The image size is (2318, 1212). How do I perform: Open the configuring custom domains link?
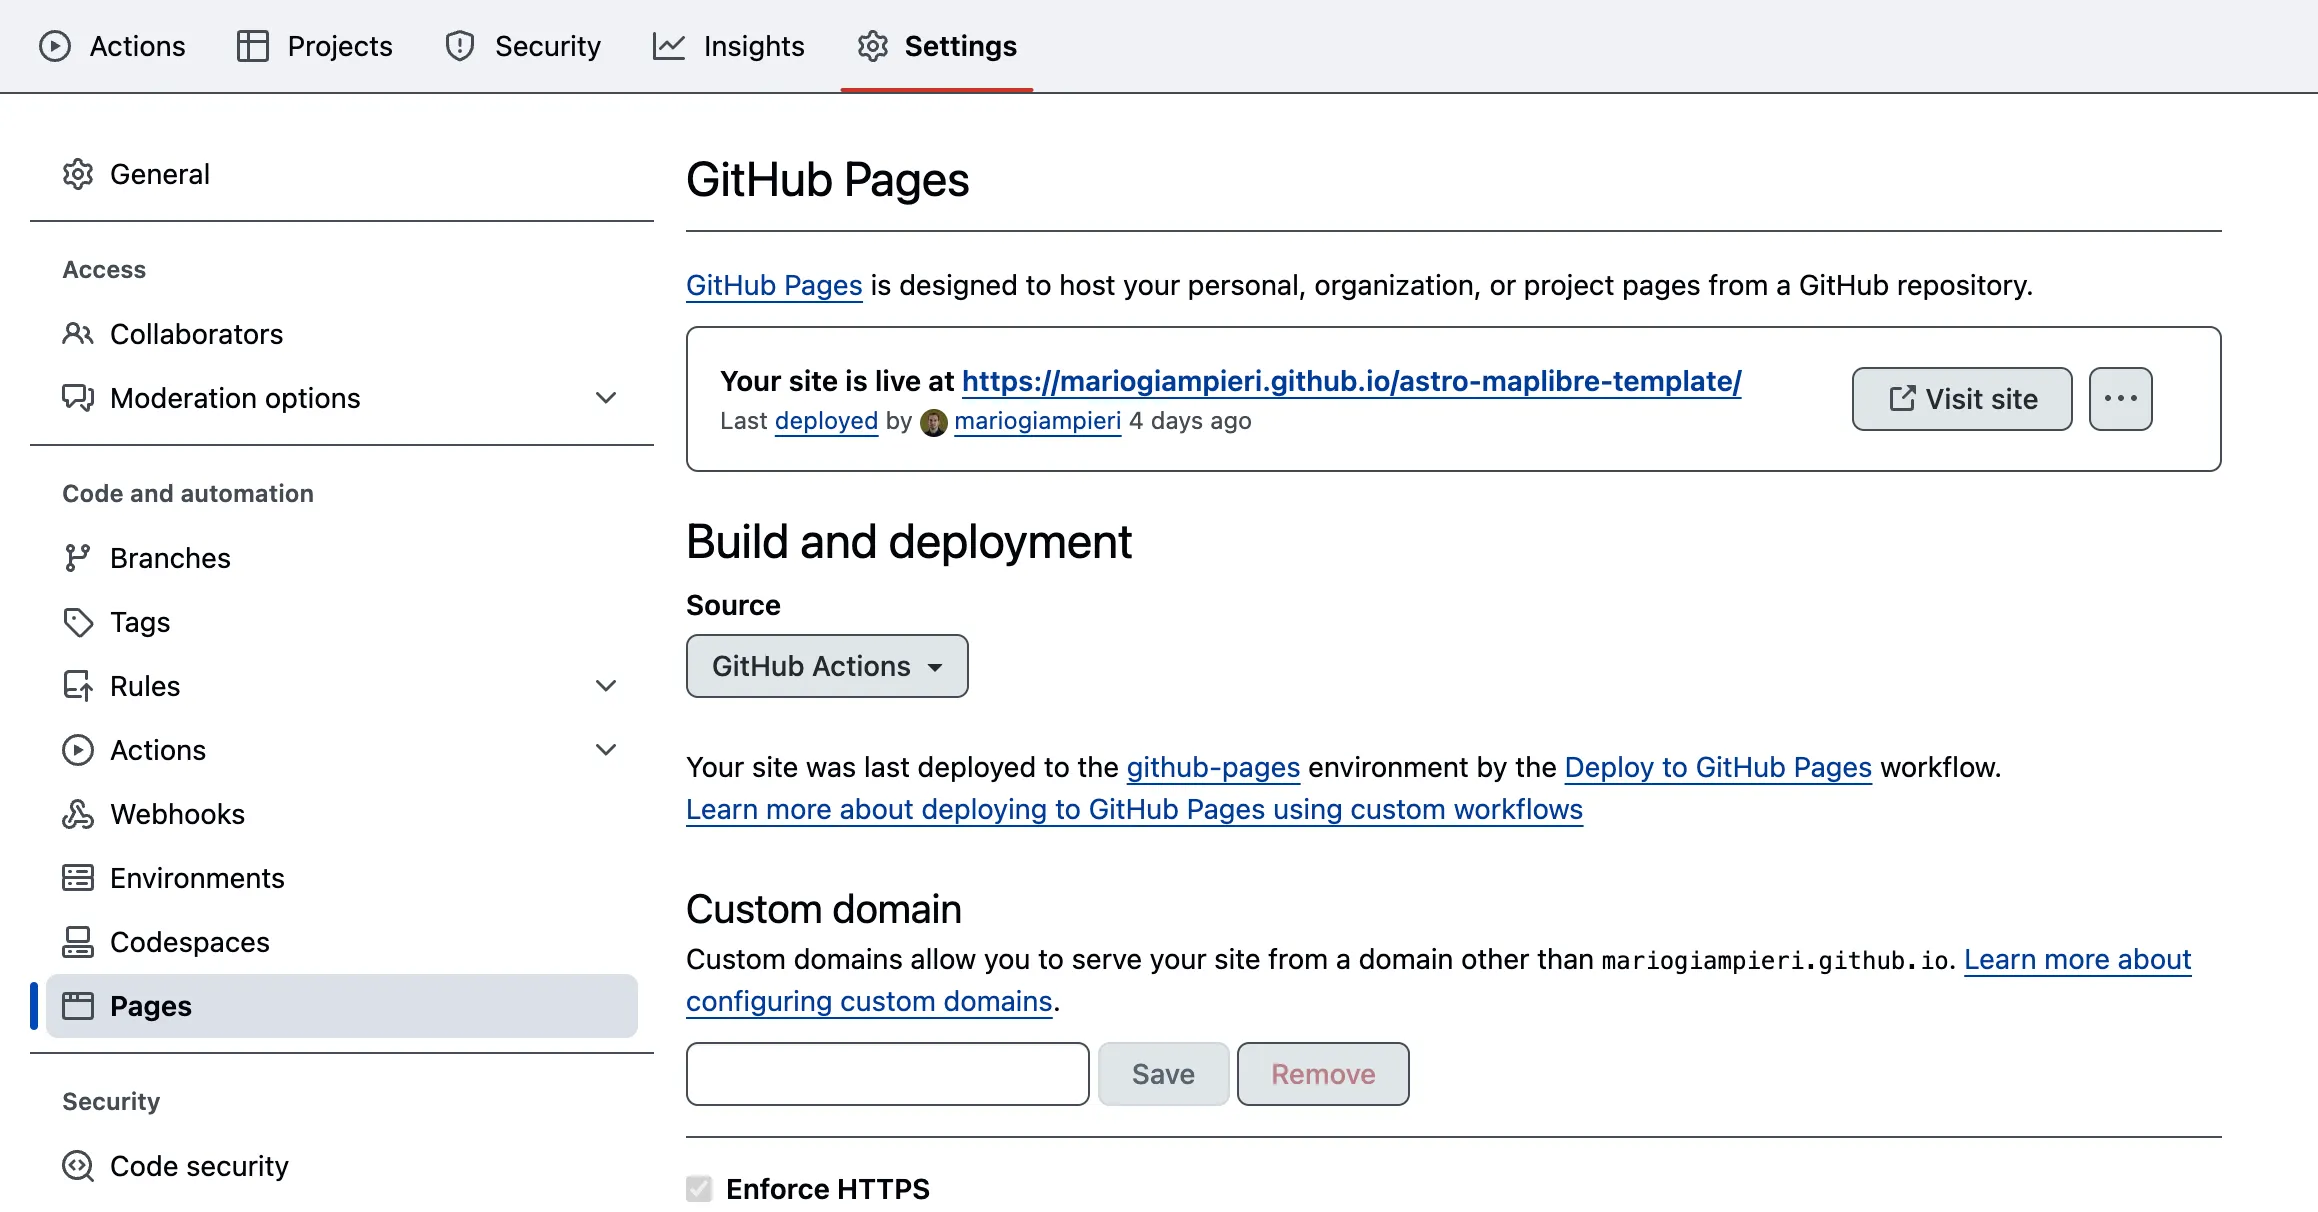point(869,1001)
